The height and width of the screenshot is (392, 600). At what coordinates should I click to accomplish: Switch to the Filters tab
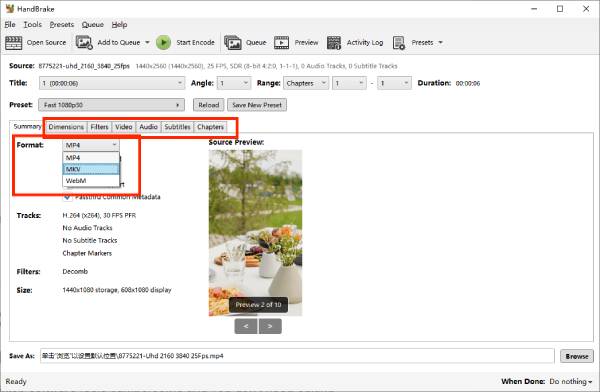pos(99,127)
